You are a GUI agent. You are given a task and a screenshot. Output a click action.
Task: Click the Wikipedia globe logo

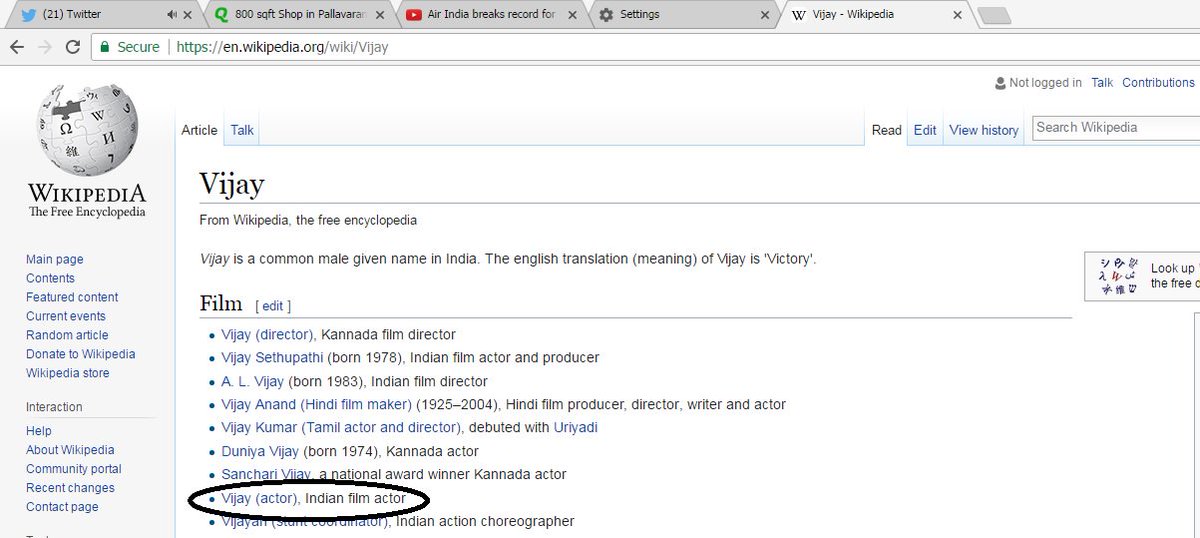87,130
